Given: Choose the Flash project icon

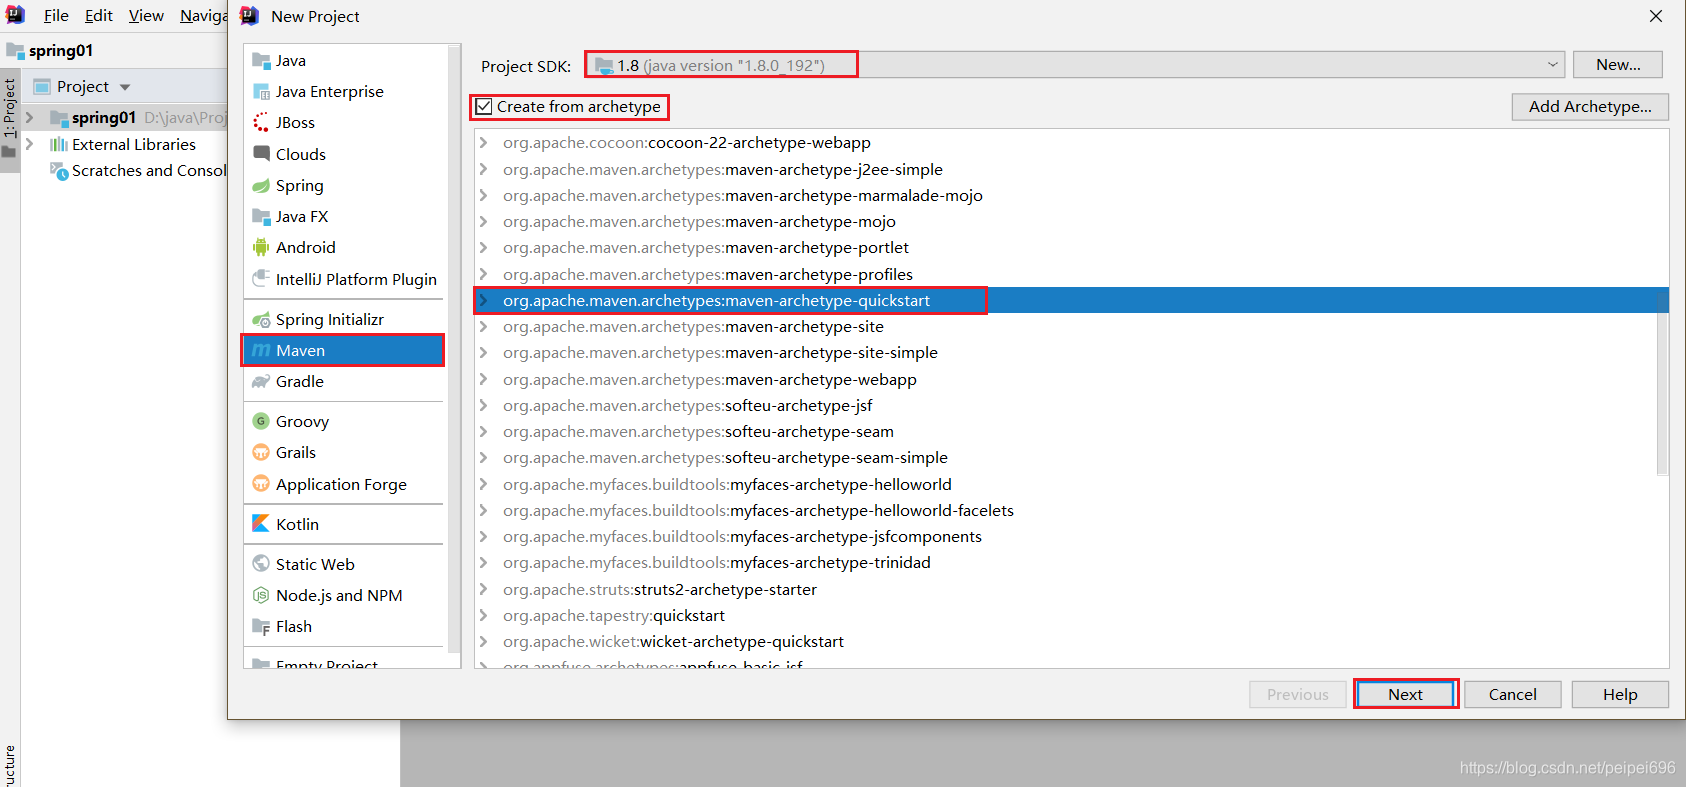Looking at the screenshot, I should [x=261, y=626].
